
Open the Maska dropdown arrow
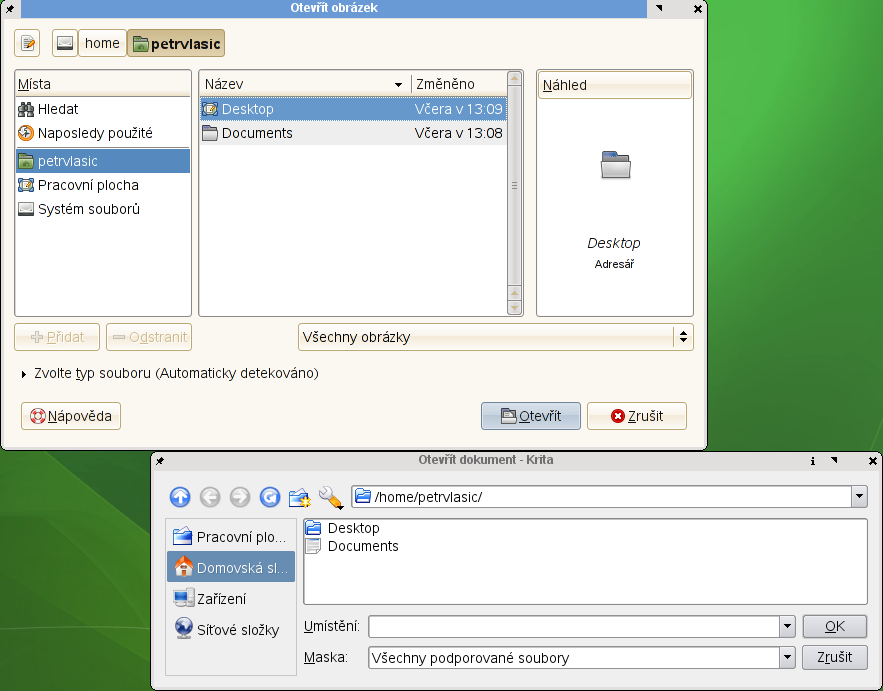[x=787, y=657]
